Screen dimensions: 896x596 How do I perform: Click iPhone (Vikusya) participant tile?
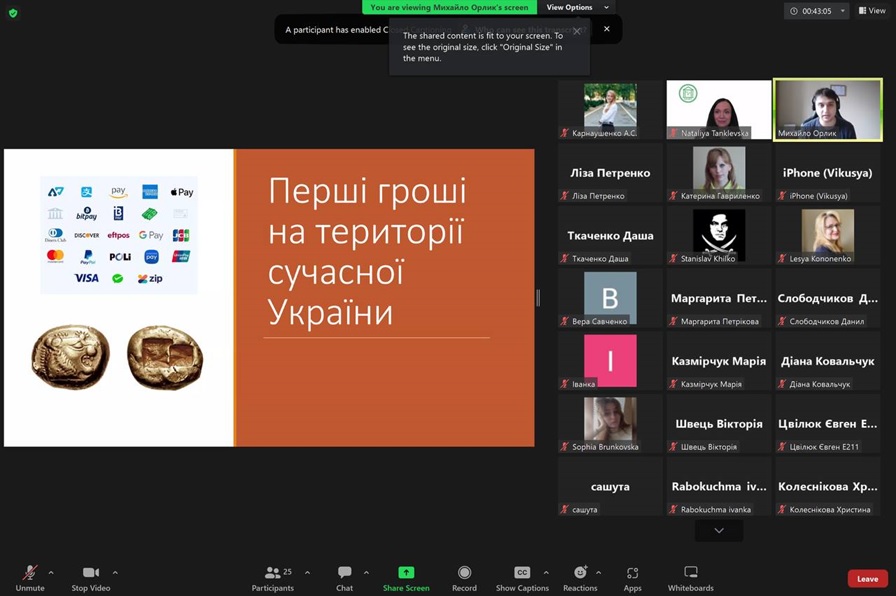[828, 173]
